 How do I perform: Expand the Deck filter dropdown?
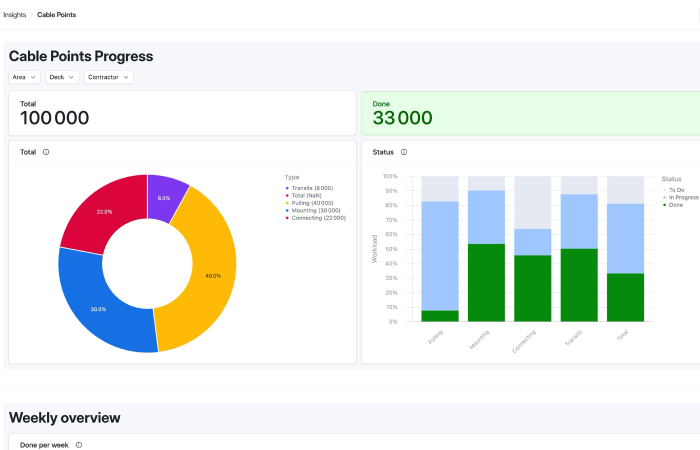click(x=62, y=77)
